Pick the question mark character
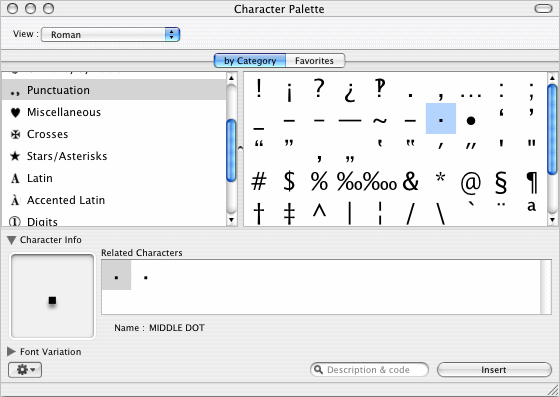The image size is (560, 397). point(319,89)
